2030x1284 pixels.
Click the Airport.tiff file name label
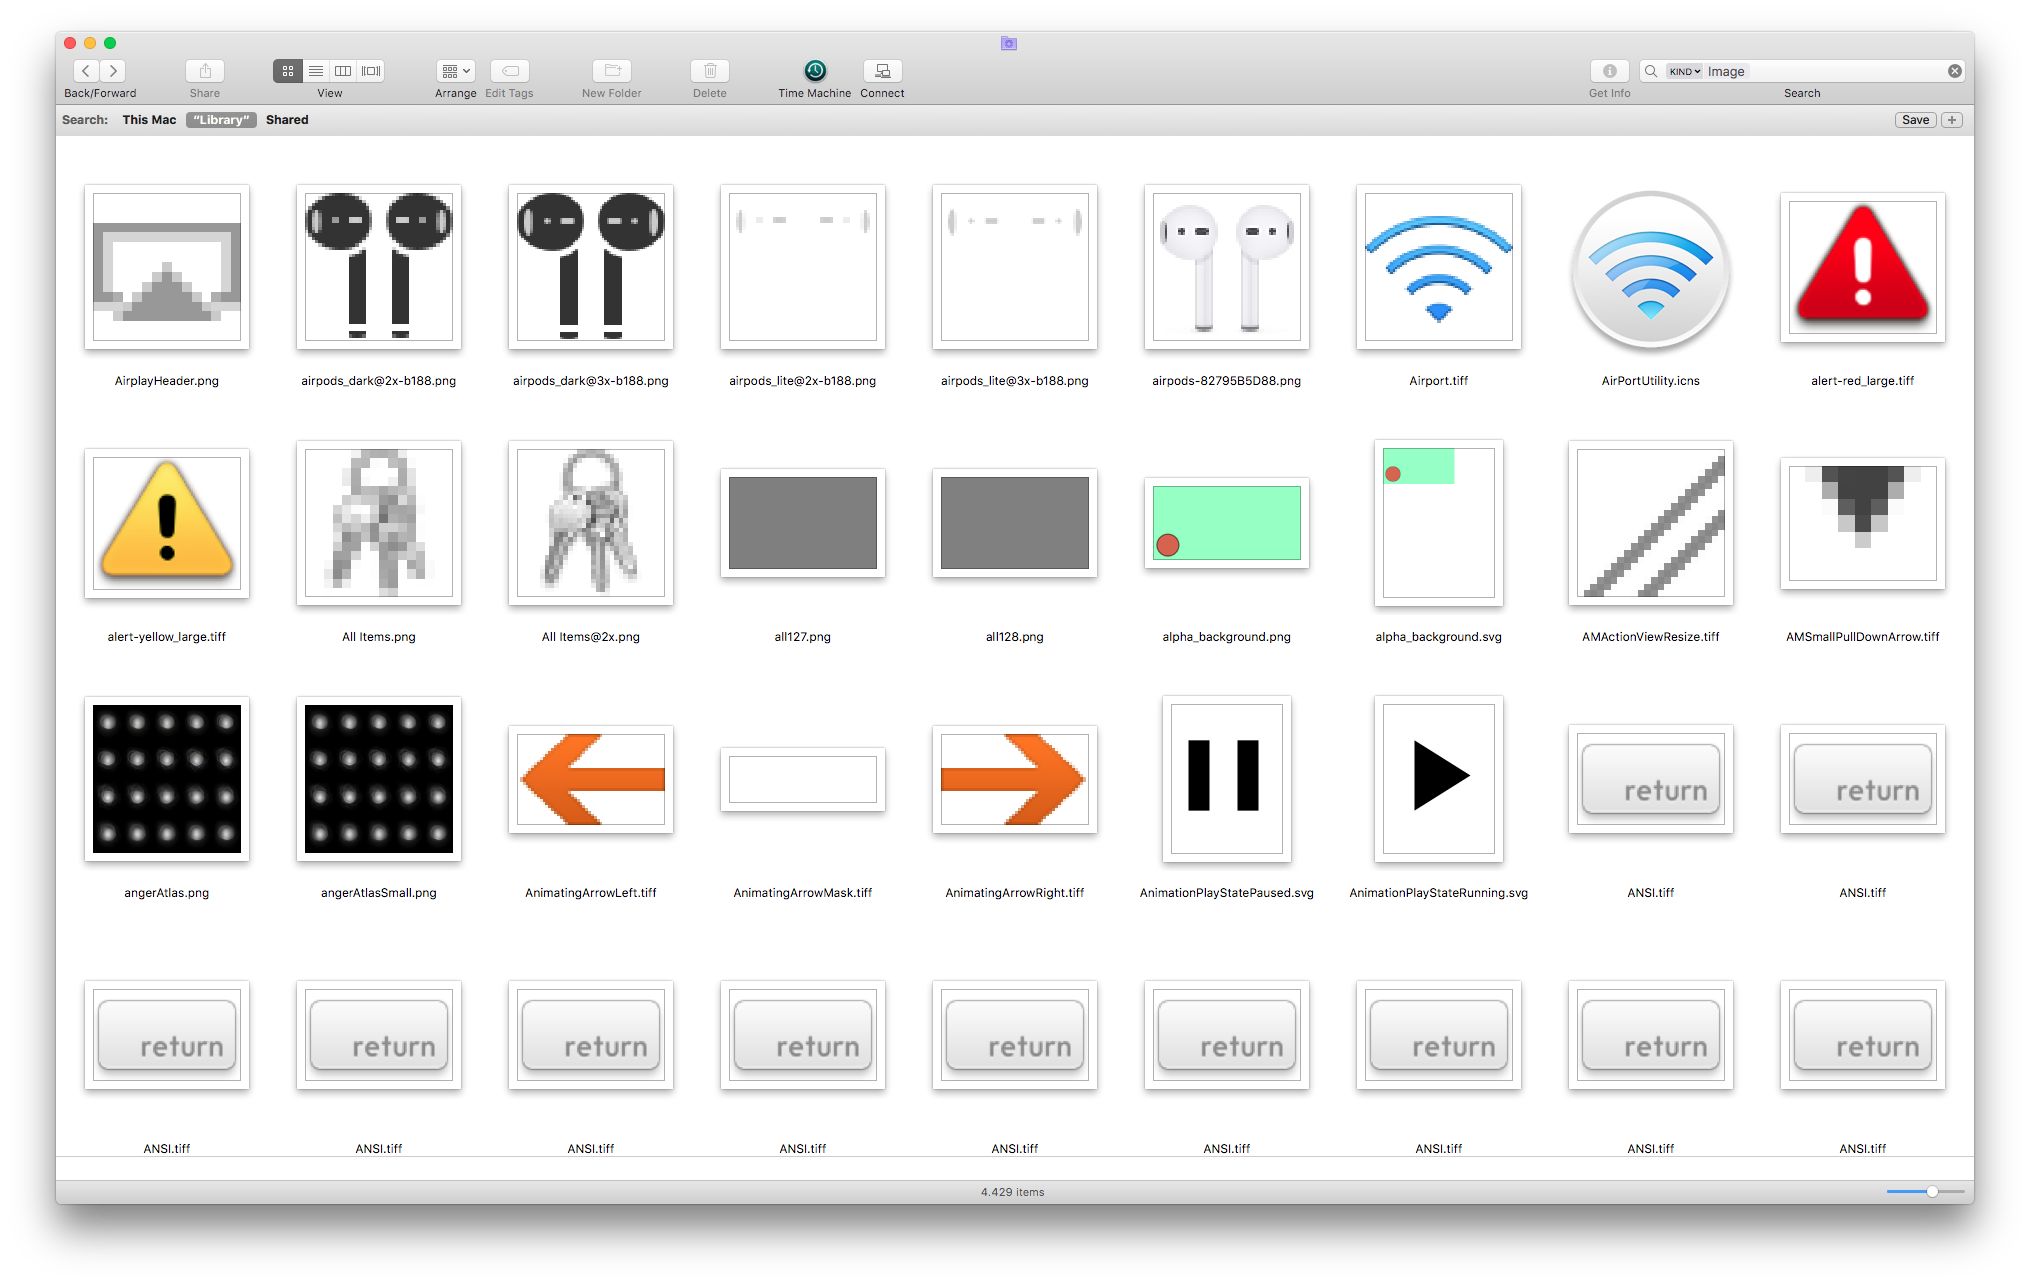(1439, 381)
